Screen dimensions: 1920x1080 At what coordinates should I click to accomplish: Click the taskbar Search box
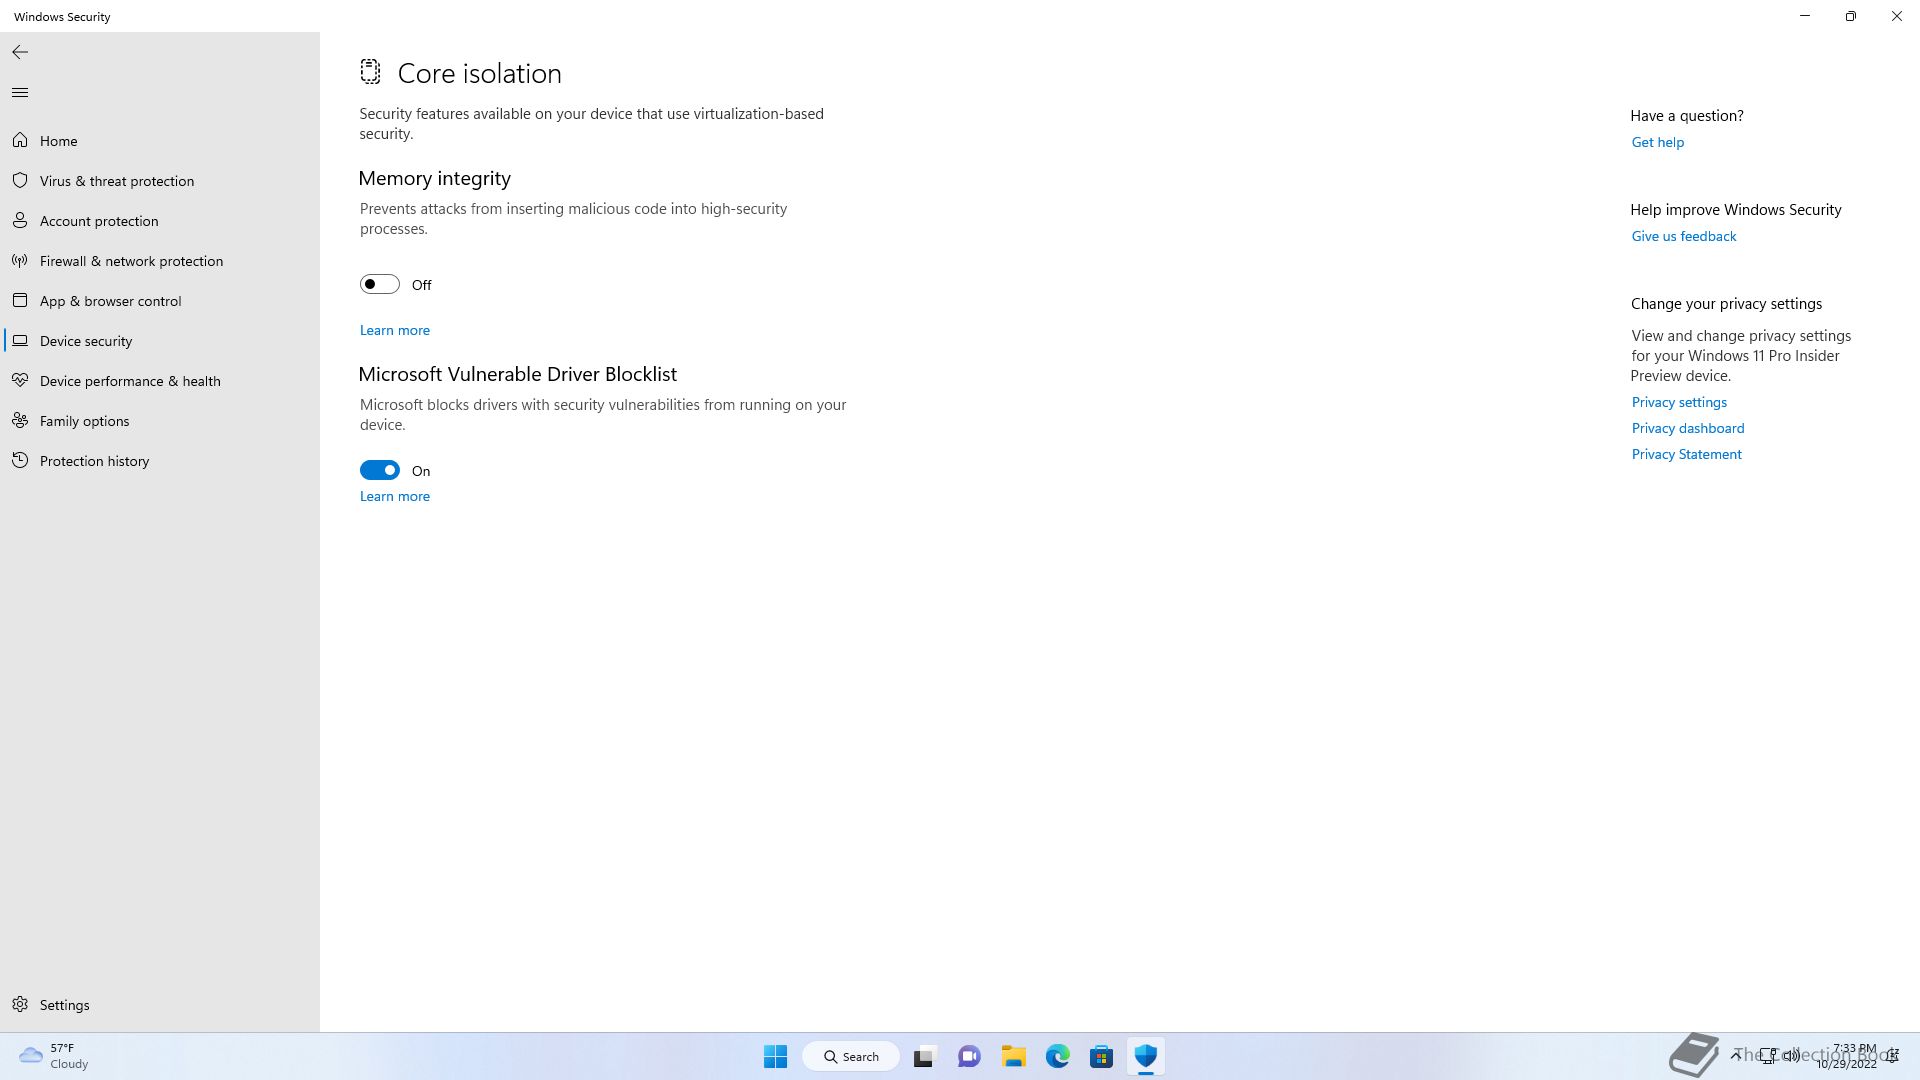[x=851, y=1056]
